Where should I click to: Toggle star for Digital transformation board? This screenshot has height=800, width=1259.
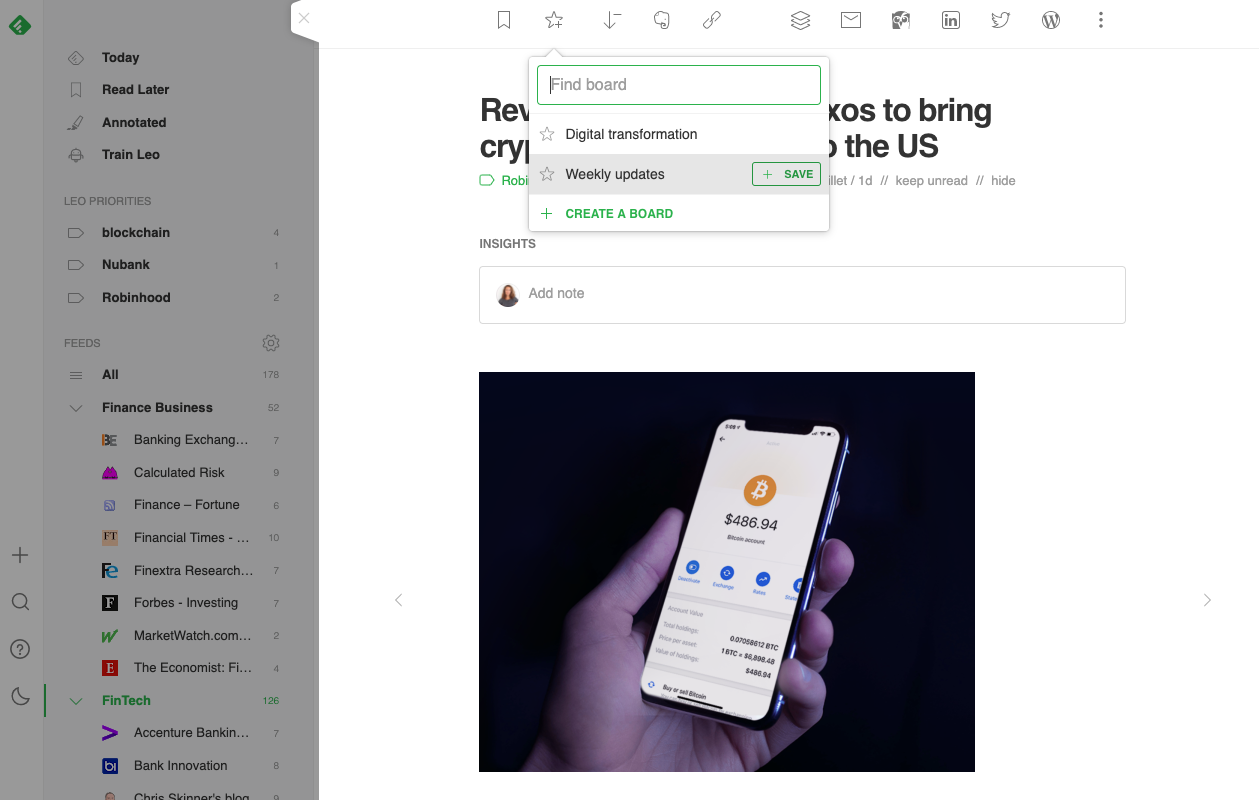547,134
